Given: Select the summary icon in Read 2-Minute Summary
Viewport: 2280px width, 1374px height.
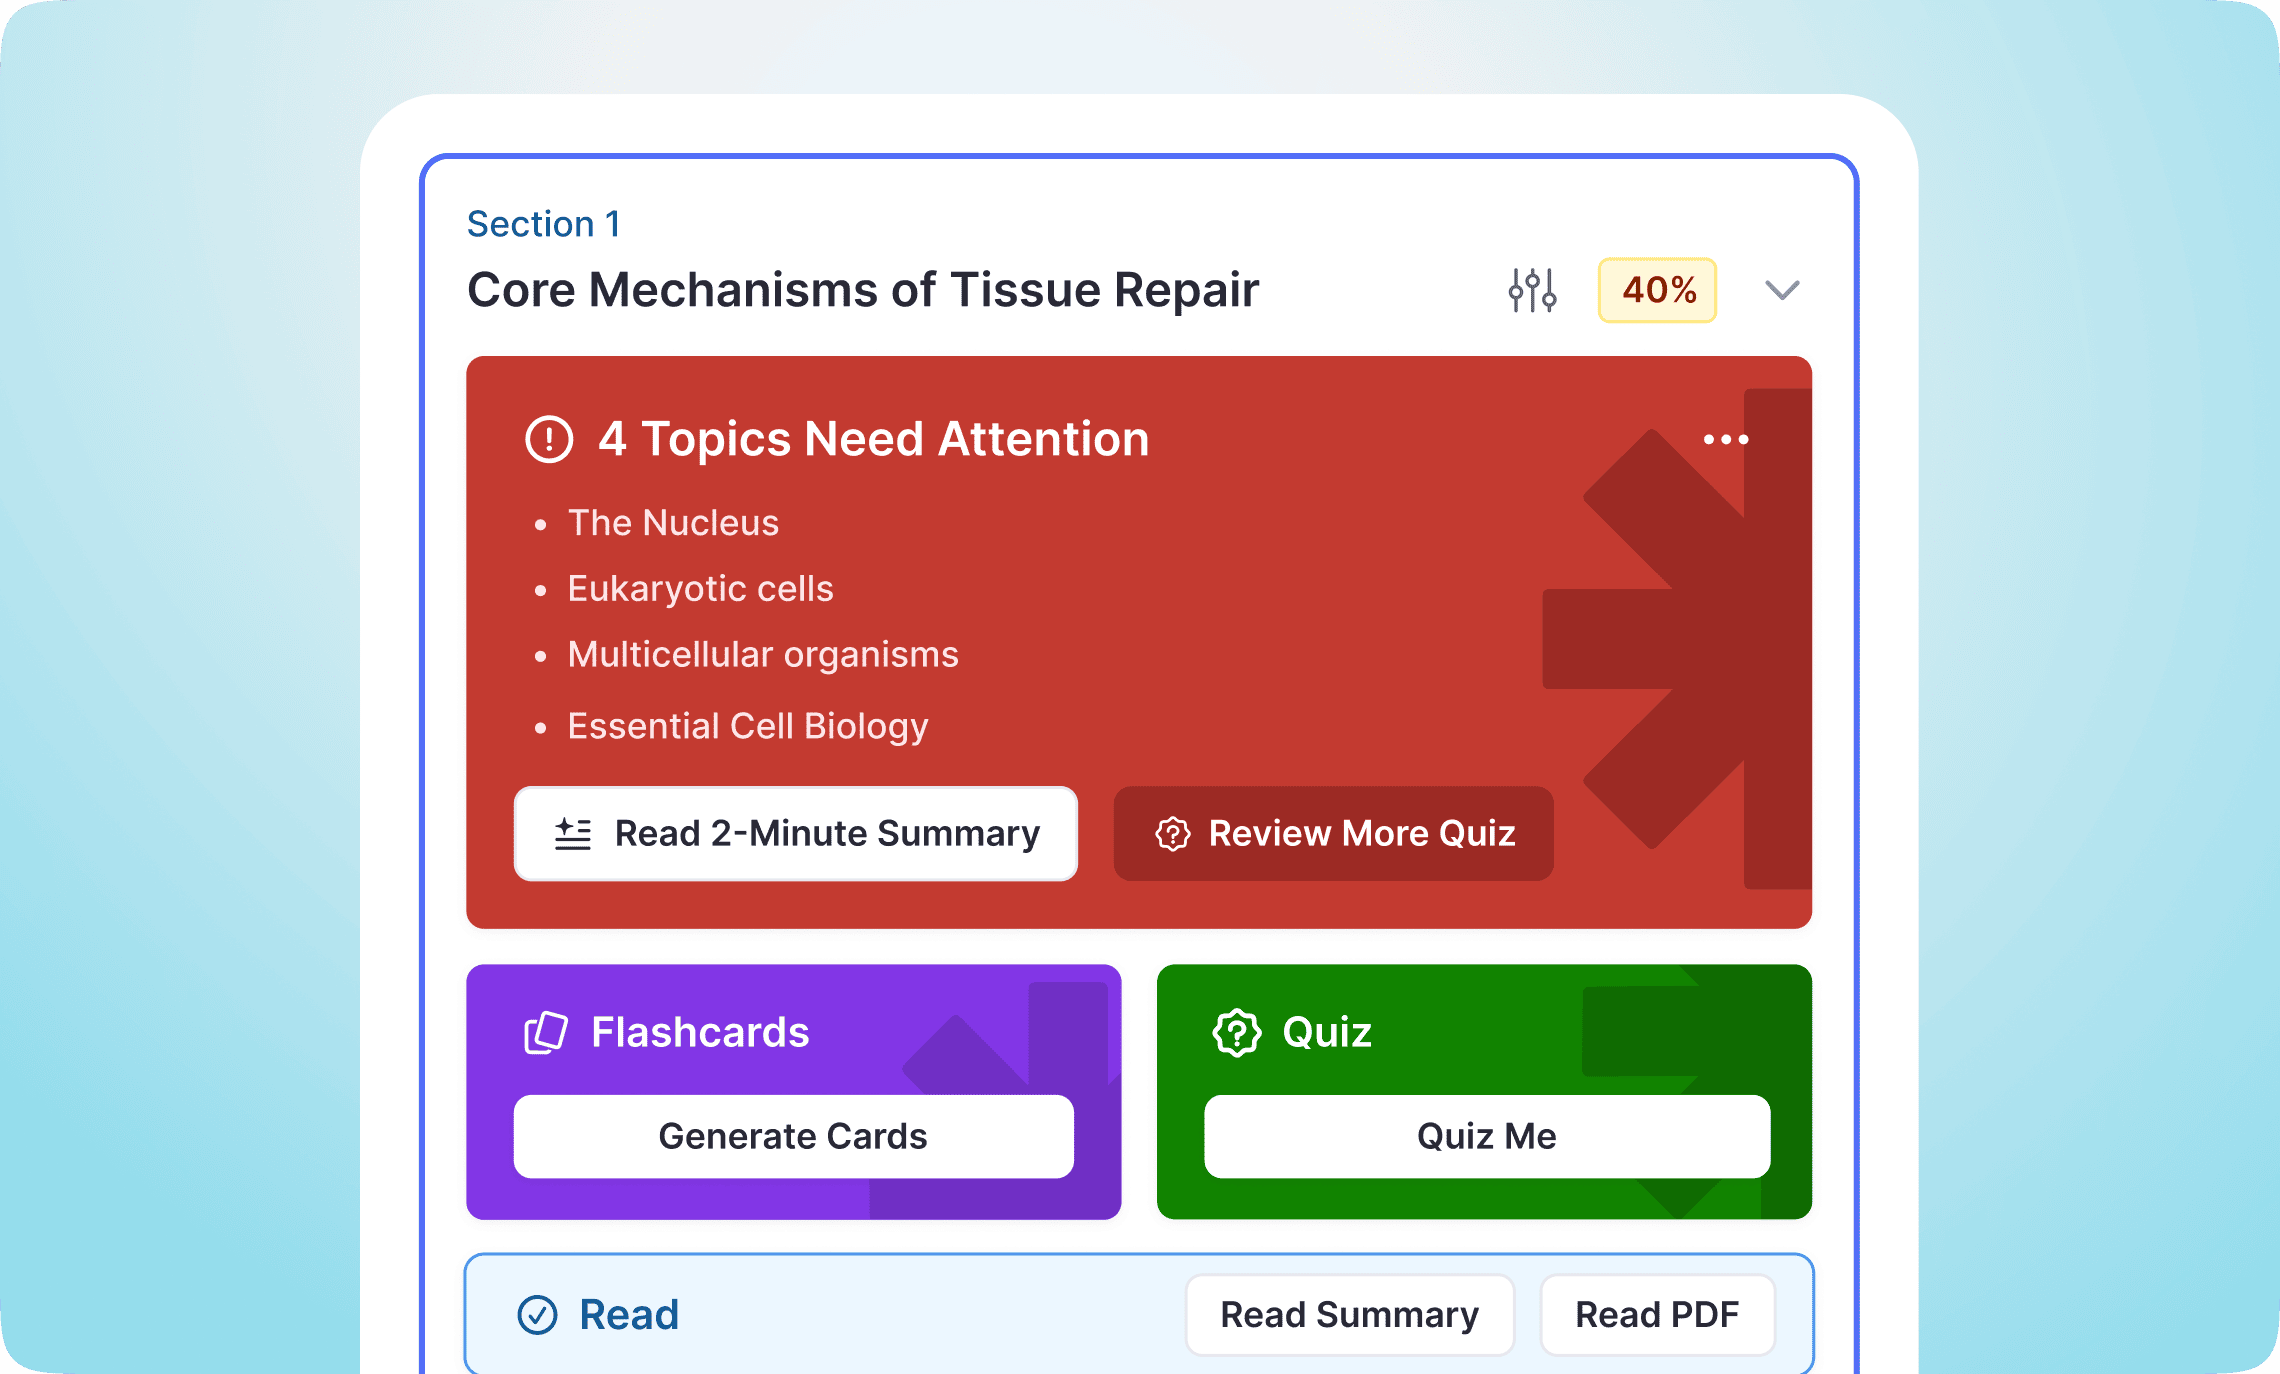Looking at the screenshot, I should click(573, 833).
